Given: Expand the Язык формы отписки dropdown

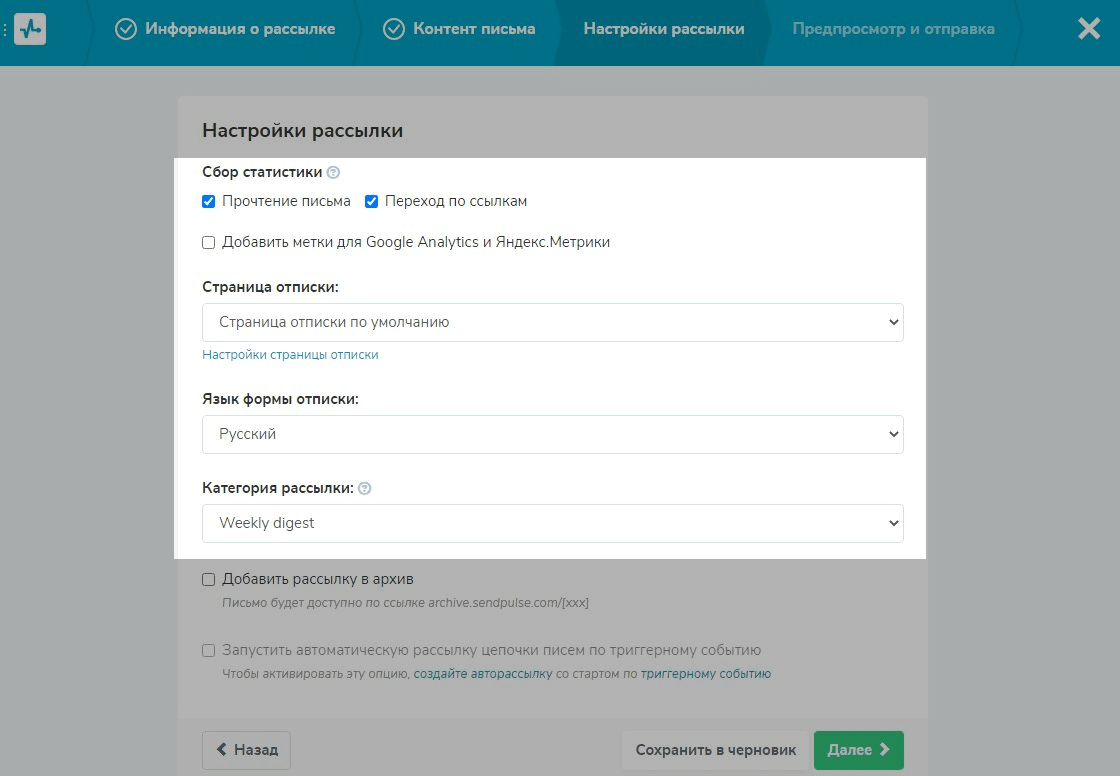Looking at the screenshot, I should click(x=552, y=435).
